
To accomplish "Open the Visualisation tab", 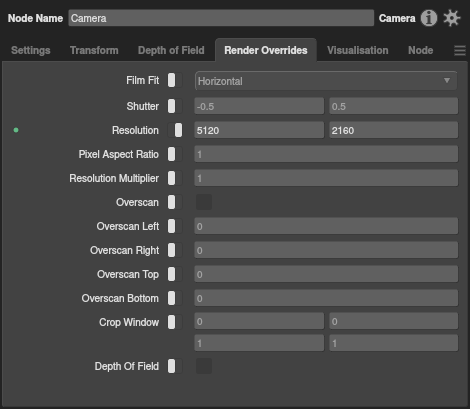I will (x=358, y=50).
